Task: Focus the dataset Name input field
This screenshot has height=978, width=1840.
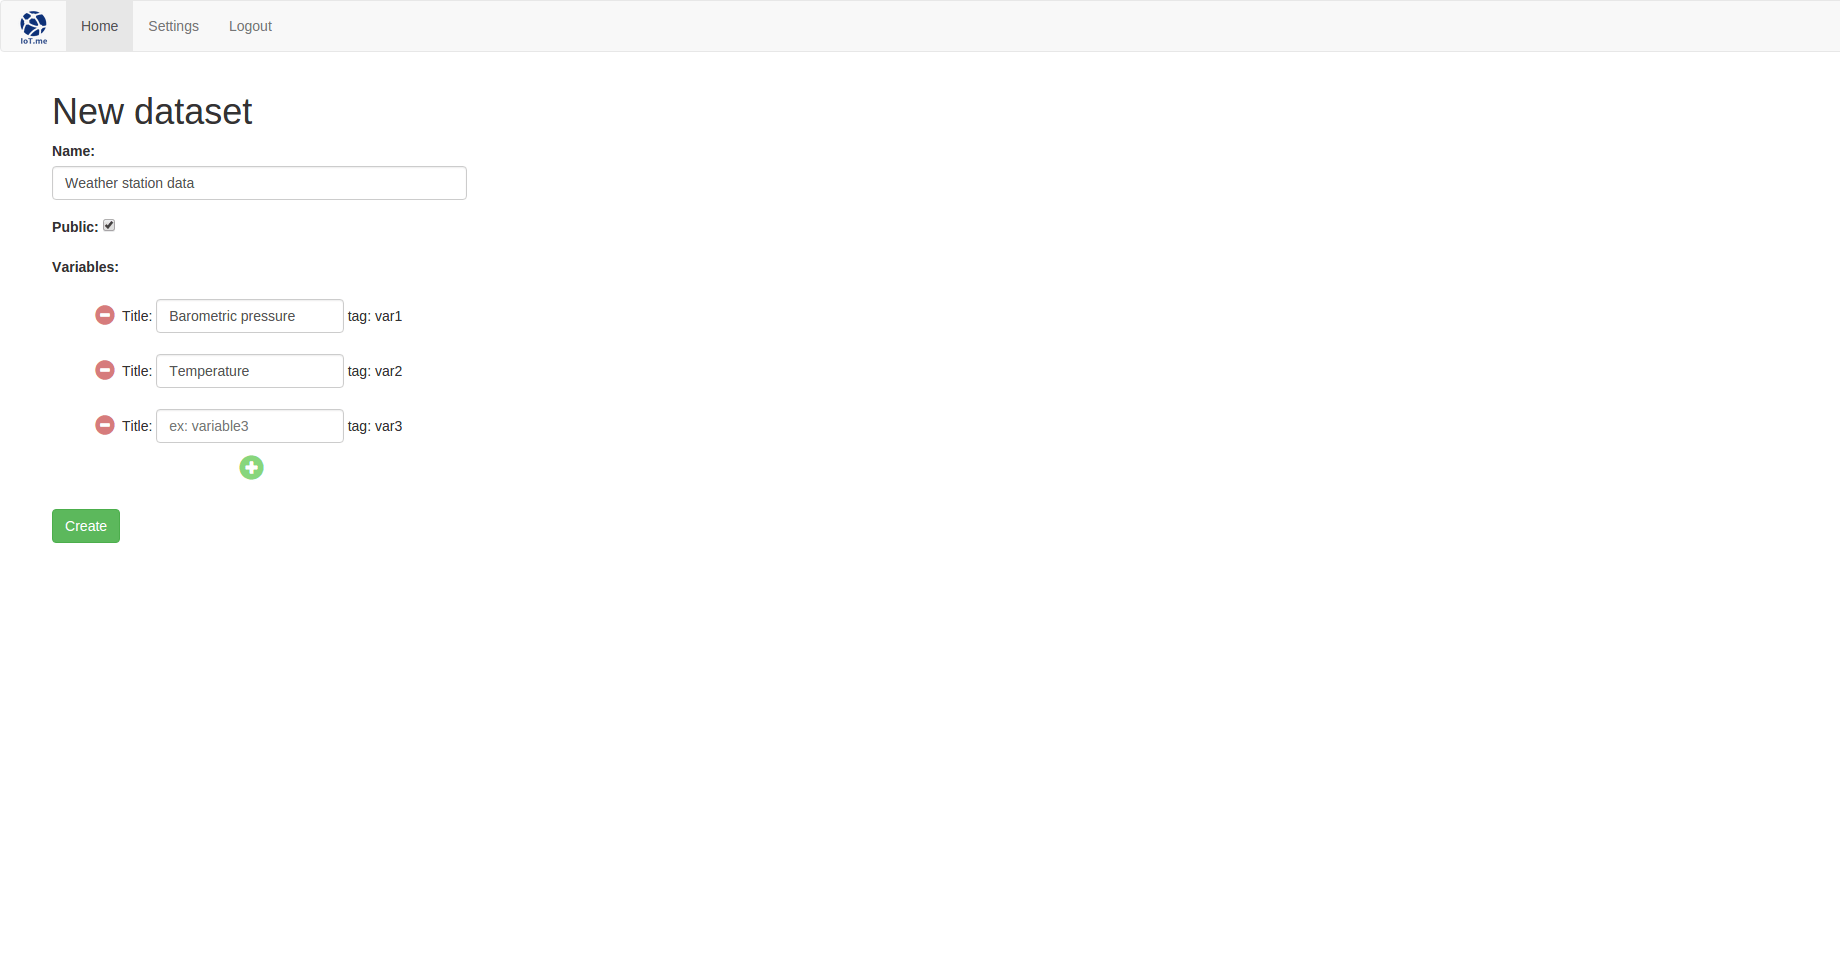Action: 259,183
